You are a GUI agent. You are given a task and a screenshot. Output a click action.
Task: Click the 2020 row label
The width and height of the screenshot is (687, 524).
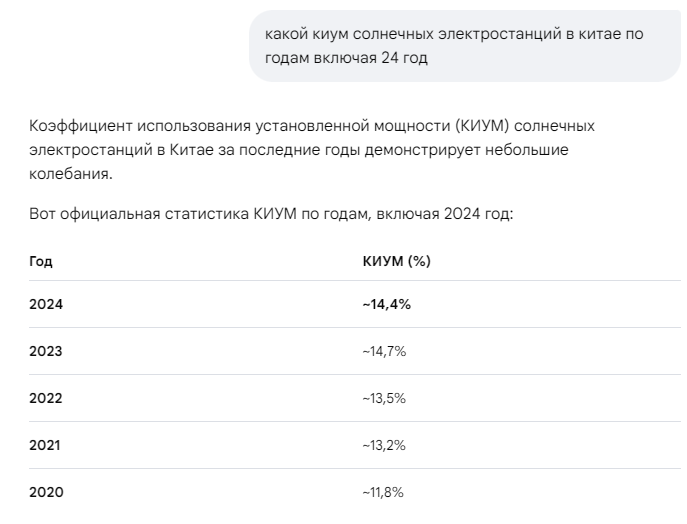[46, 492]
